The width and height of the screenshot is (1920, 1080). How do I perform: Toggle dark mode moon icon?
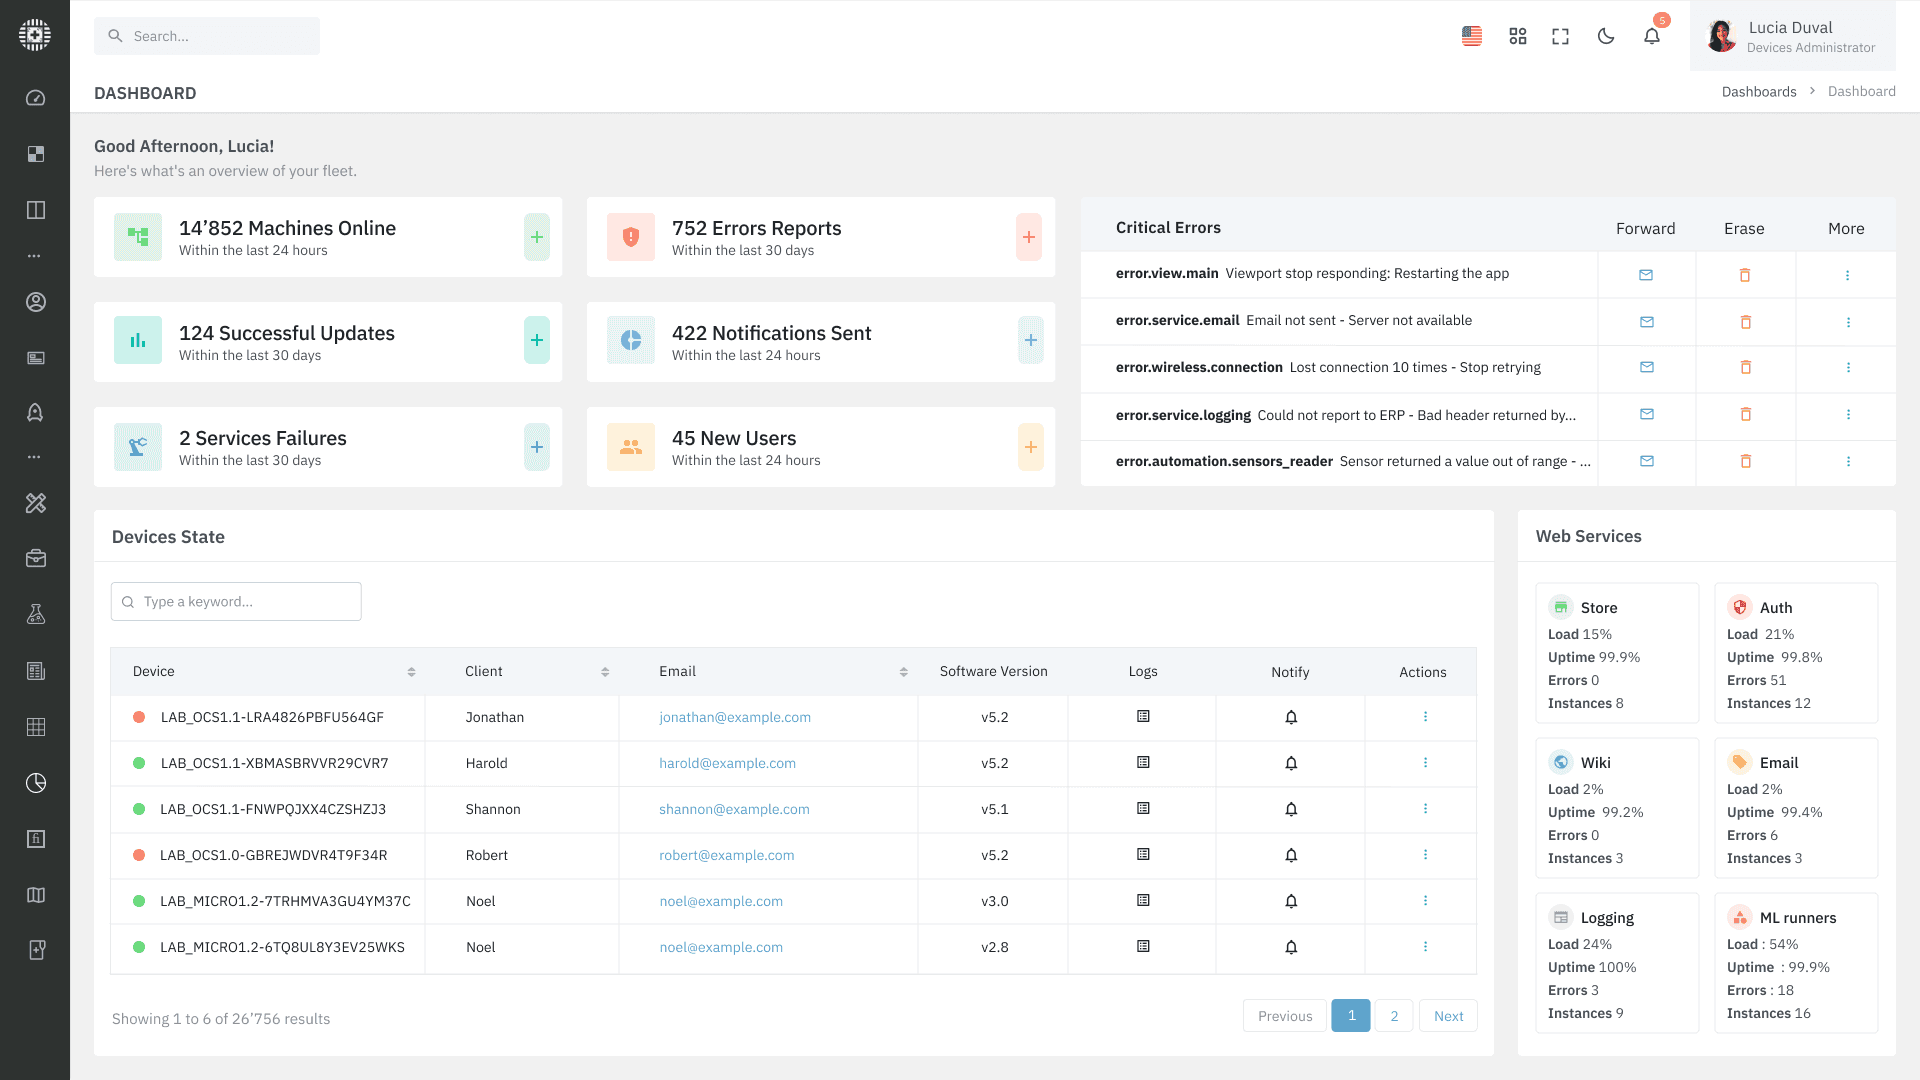tap(1606, 36)
